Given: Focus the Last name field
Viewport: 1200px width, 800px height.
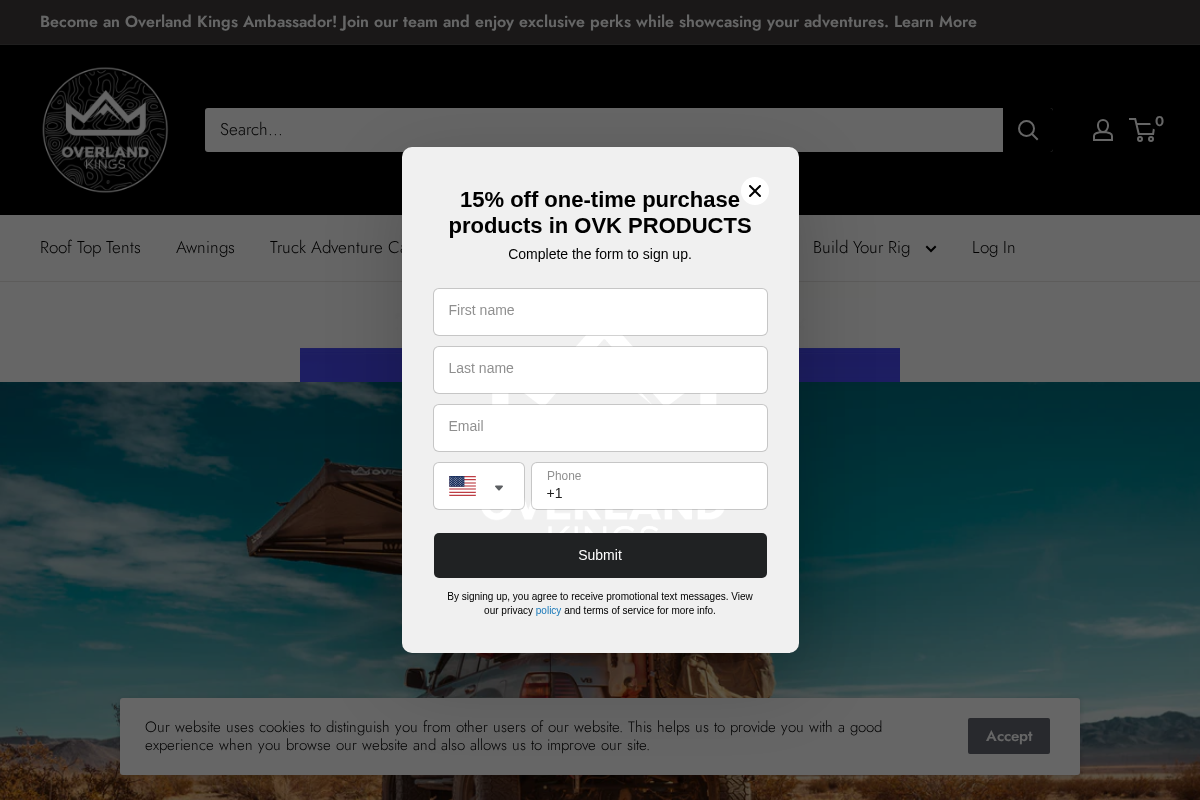Looking at the screenshot, I should (600, 370).
